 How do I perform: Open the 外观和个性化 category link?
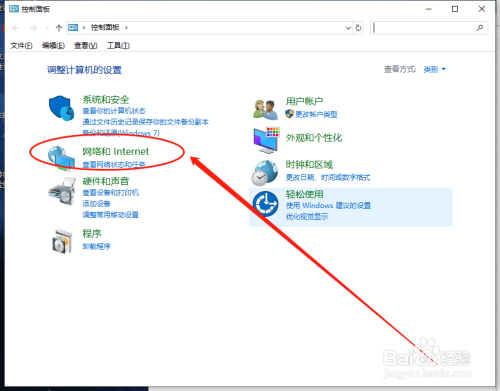(314, 138)
